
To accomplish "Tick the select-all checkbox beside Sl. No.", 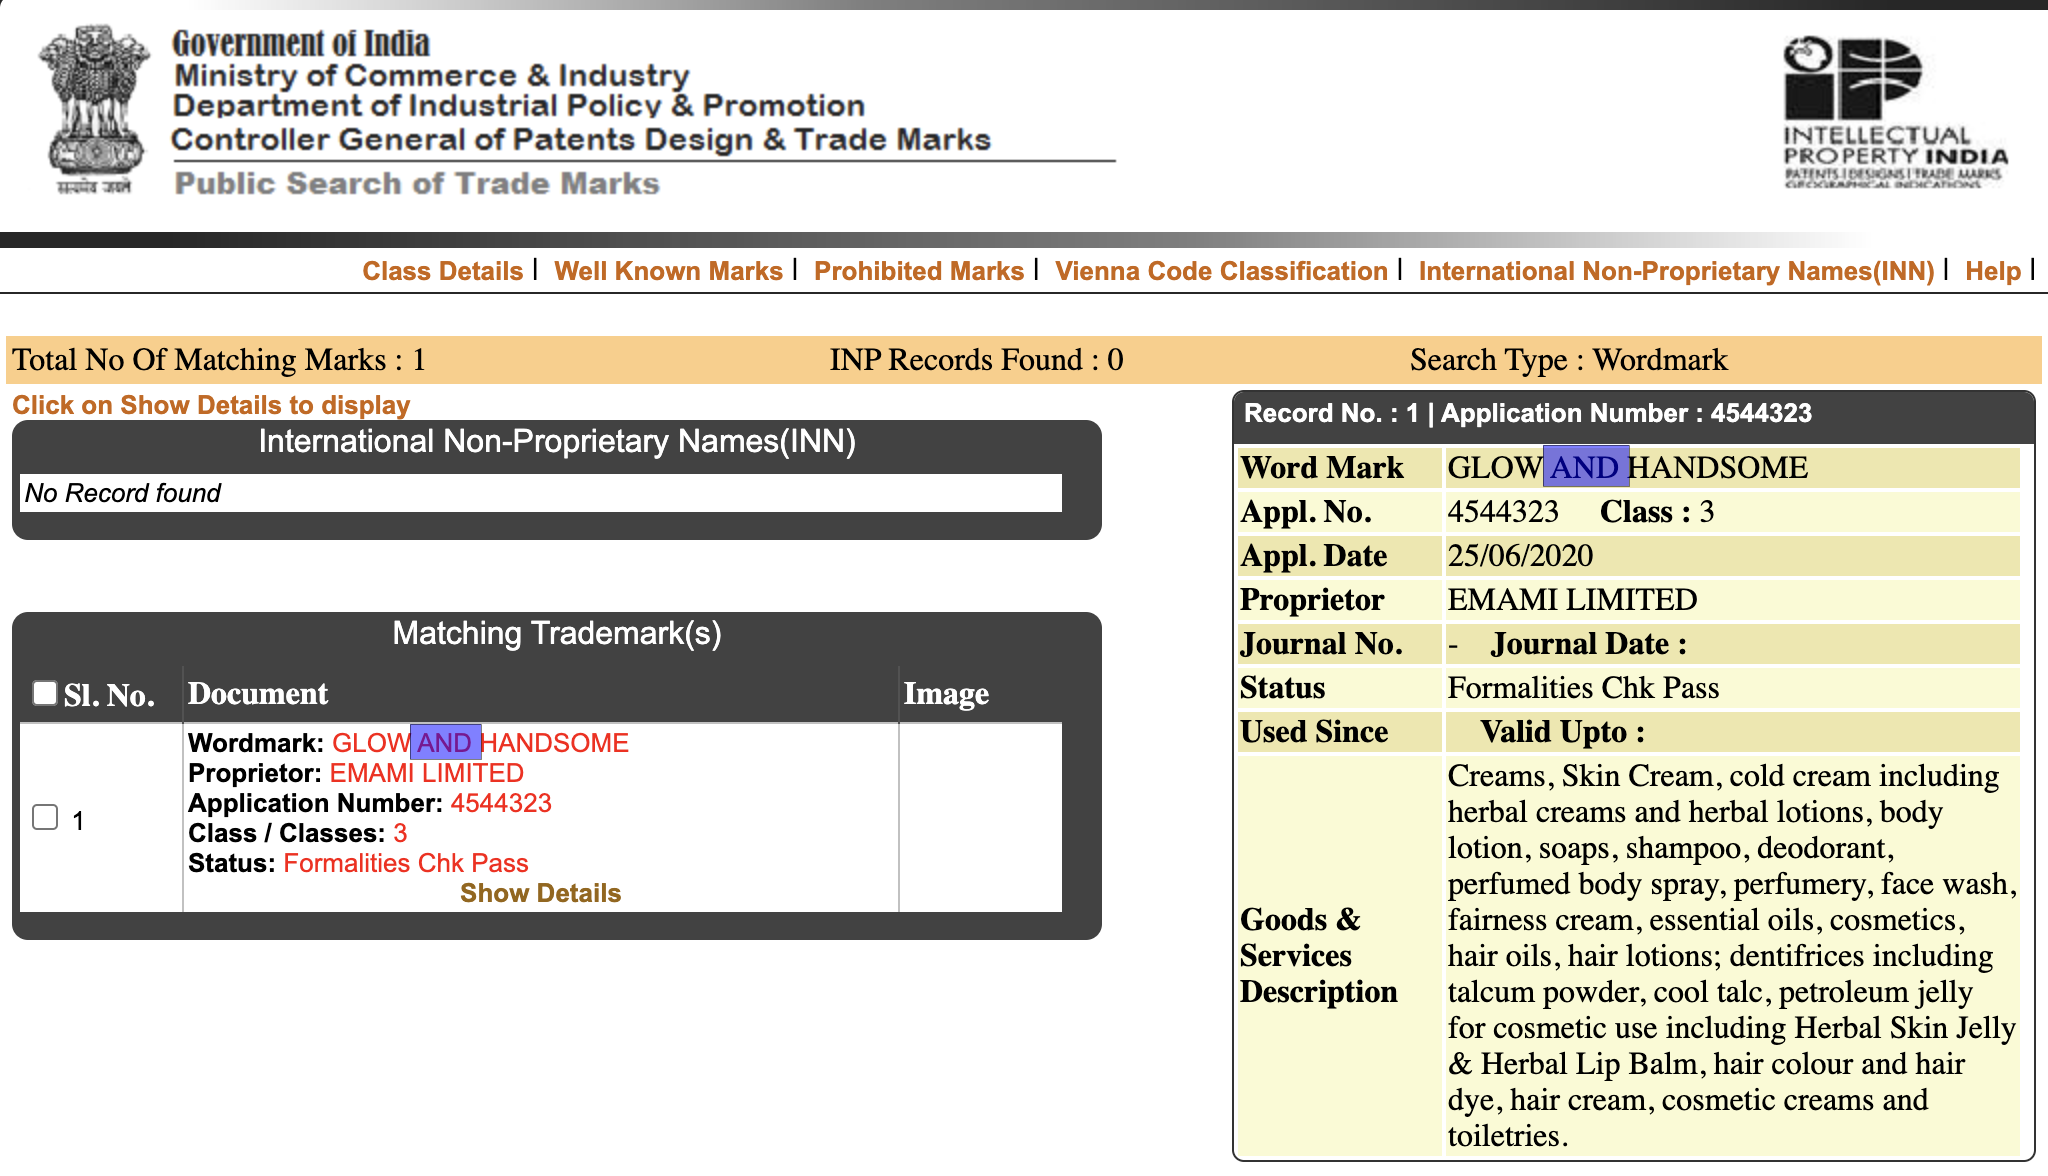I will tap(45, 693).
